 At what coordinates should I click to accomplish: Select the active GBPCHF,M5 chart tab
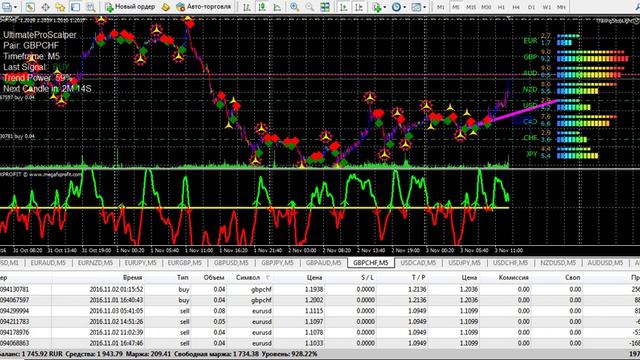coord(371,263)
